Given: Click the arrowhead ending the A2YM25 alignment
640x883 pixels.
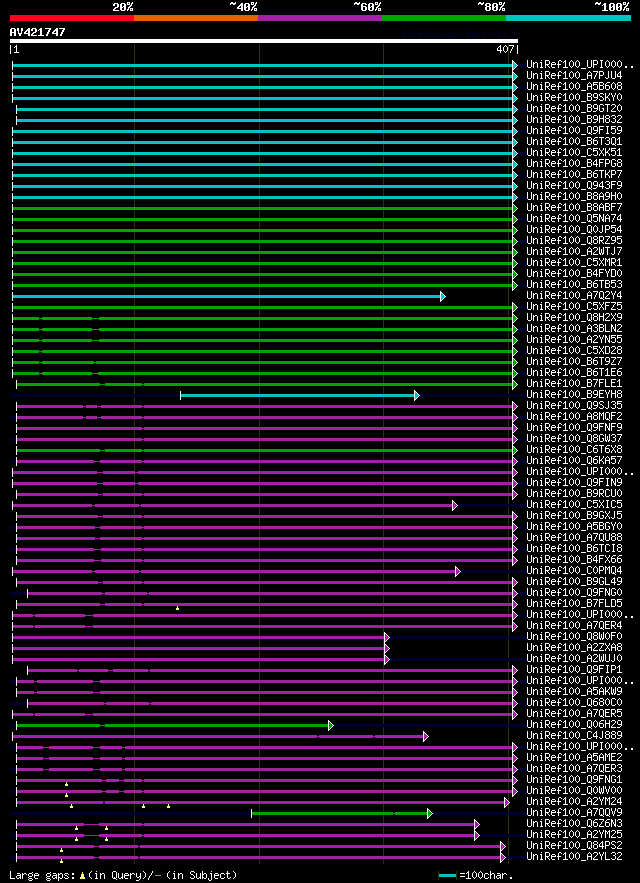Looking at the screenshot, I should click(477, 835).
